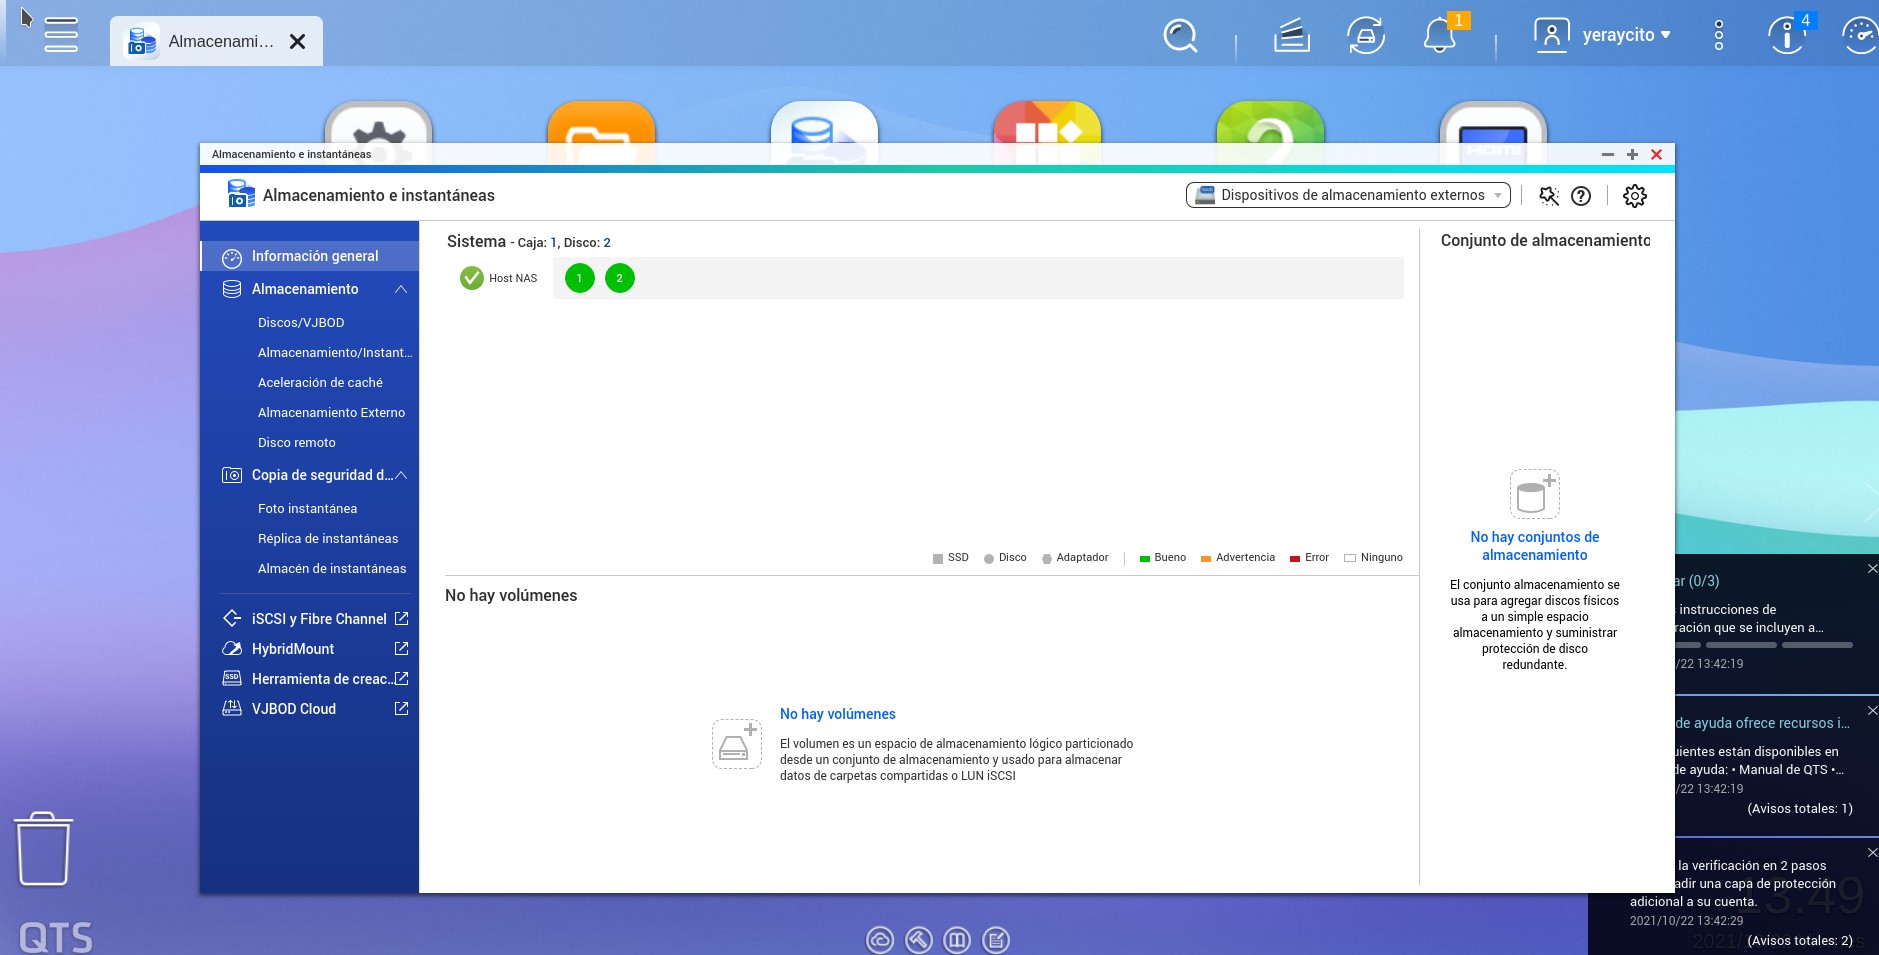This screenshot has height=955, width=1879.
Task: Open external storage devices dropdown
Action: [x=1348, y=195]
